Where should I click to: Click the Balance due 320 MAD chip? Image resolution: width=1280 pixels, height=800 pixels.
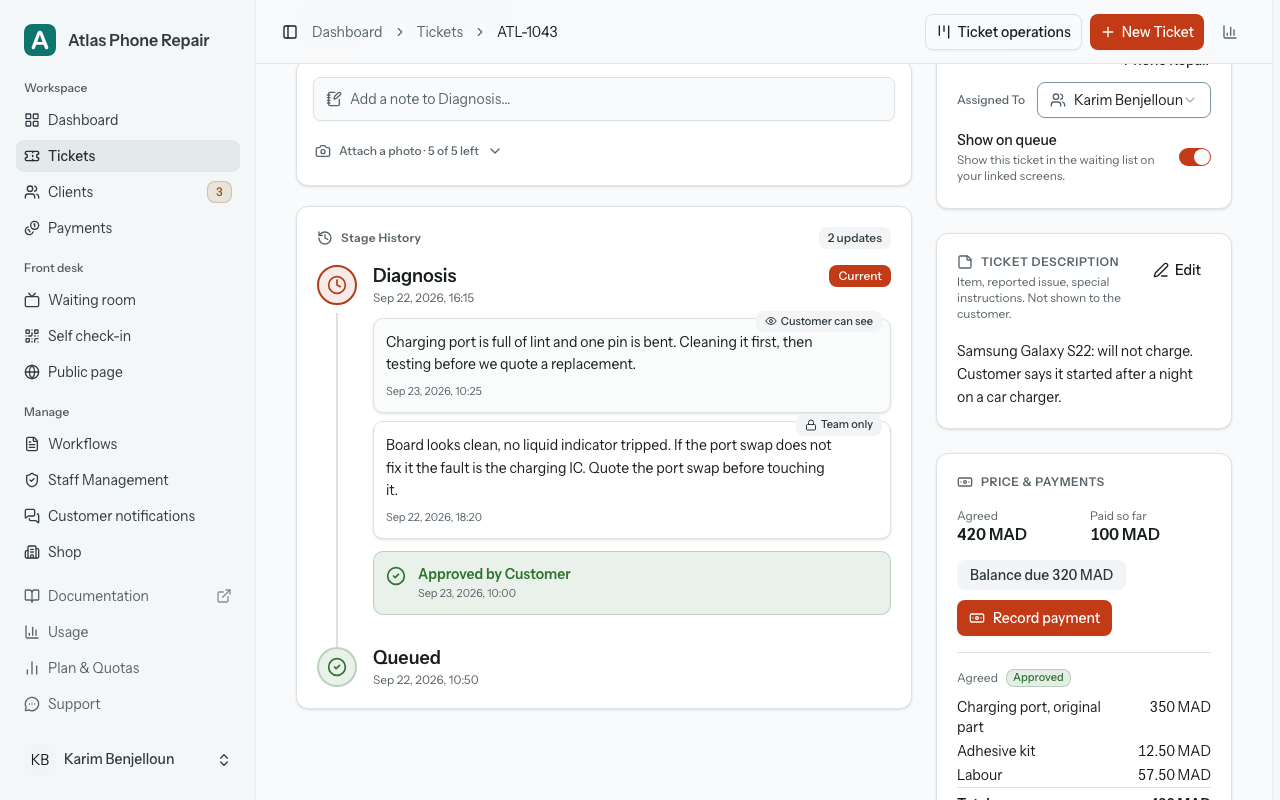1041,575
